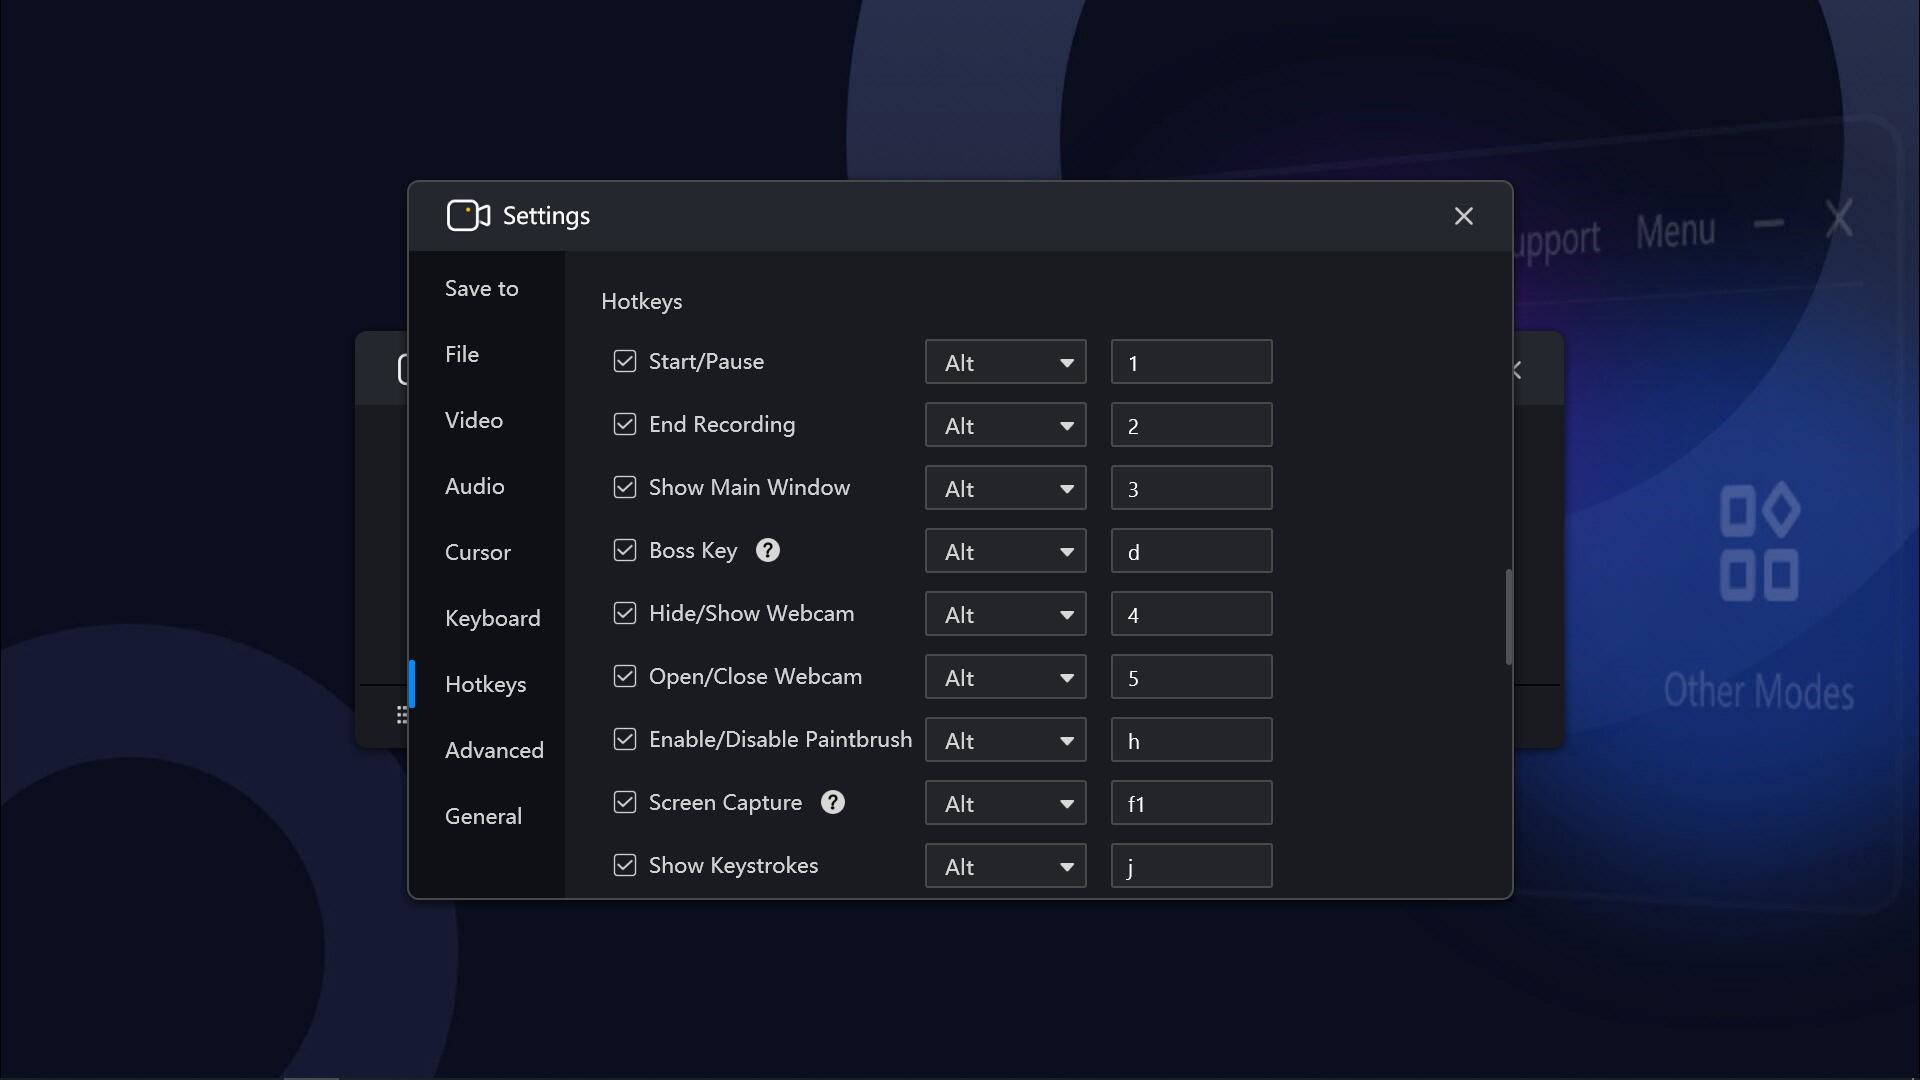1920x1080 pixels.
Task: Click the Other Modes icon
Action: point(1758,540)
